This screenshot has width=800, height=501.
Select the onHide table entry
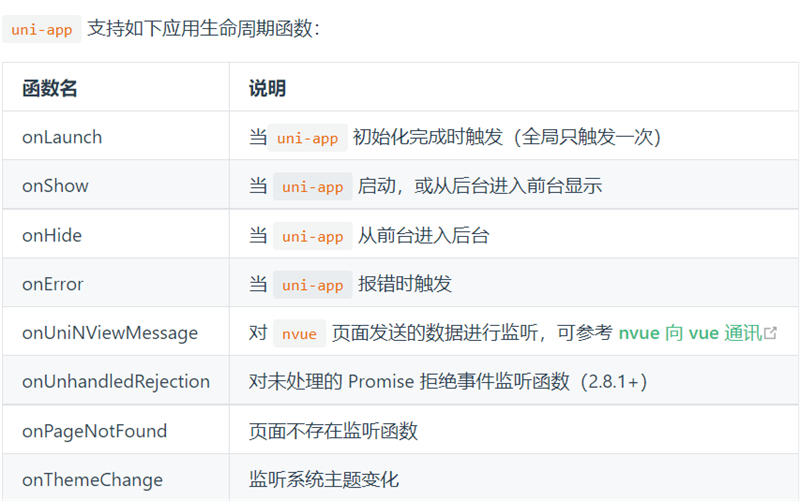52,235
